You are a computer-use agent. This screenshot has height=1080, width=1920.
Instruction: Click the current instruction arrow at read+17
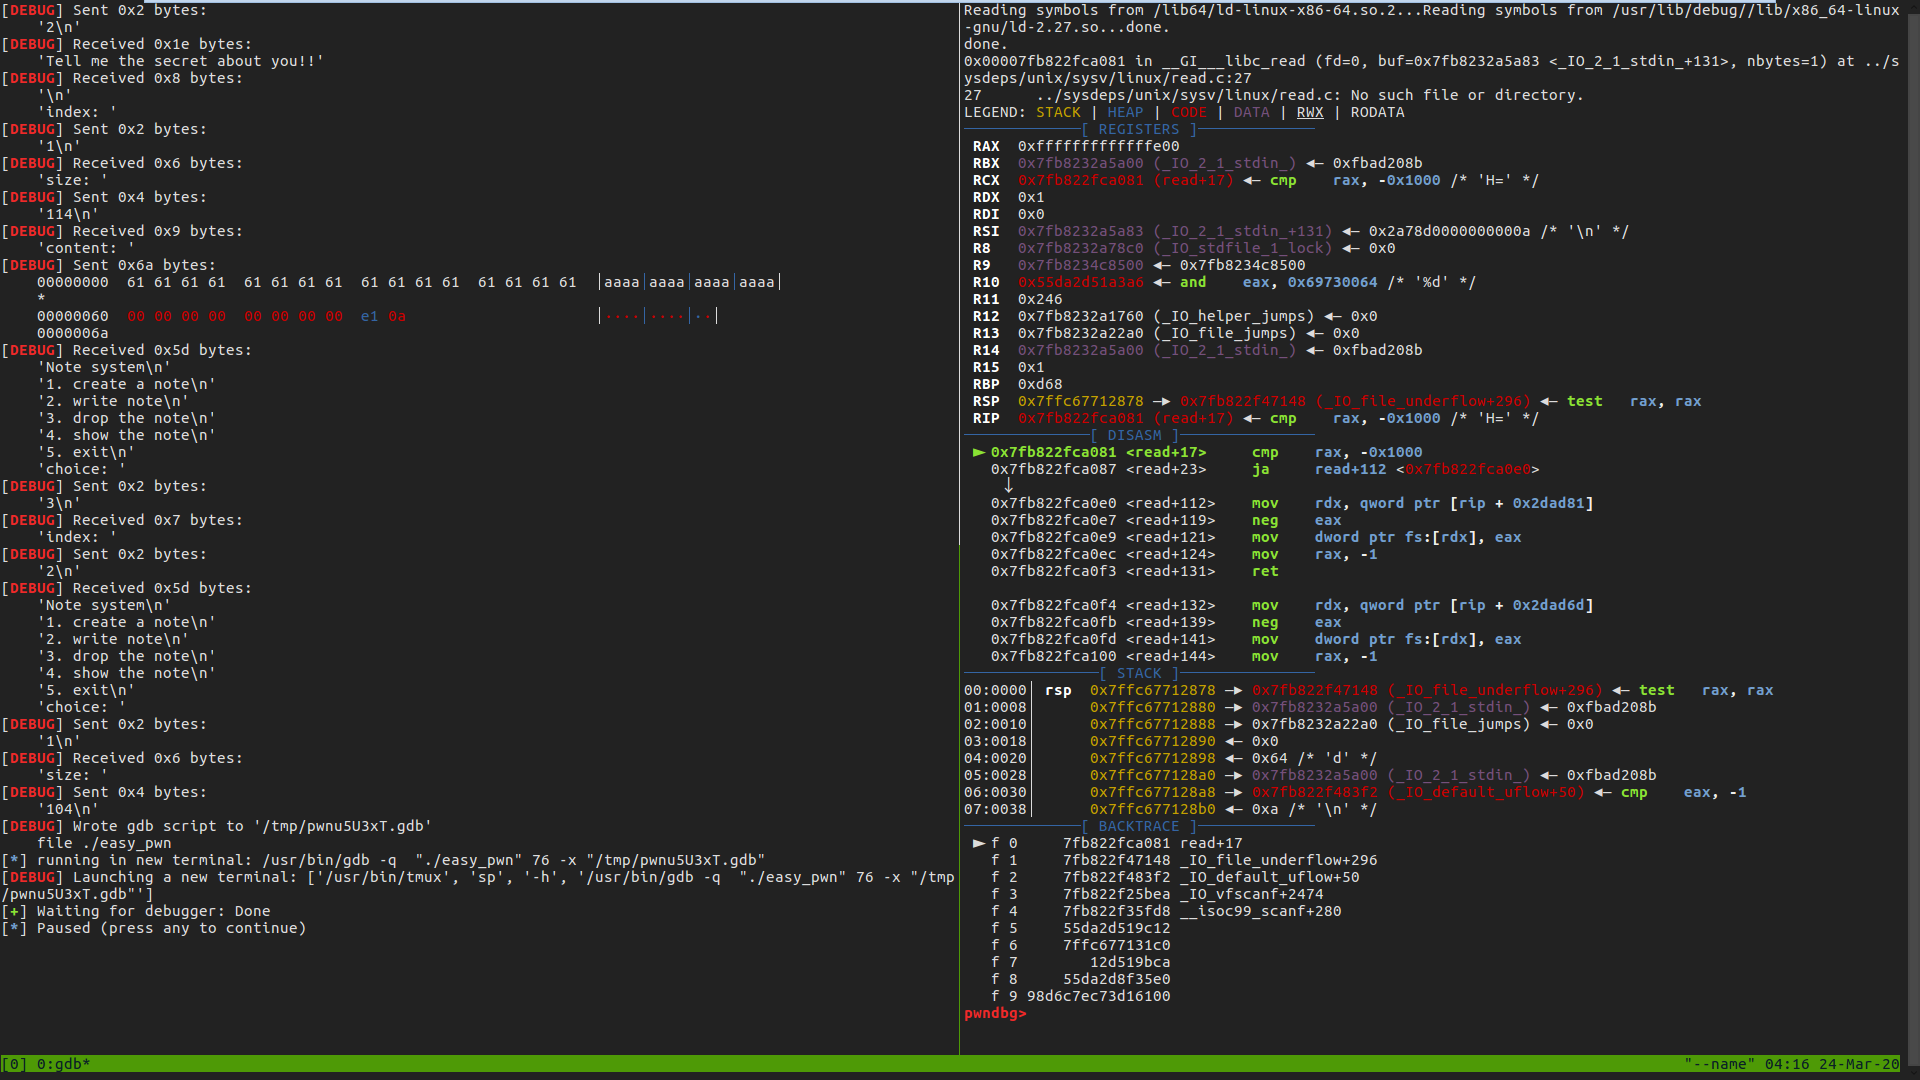(979, 452)
